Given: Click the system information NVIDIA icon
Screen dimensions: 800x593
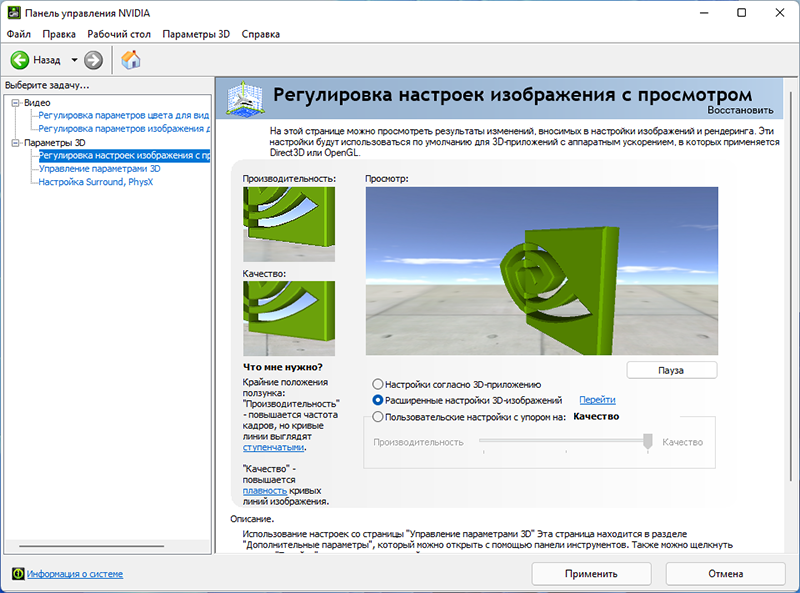Looking at the screenshot, I should pos(18,574).
